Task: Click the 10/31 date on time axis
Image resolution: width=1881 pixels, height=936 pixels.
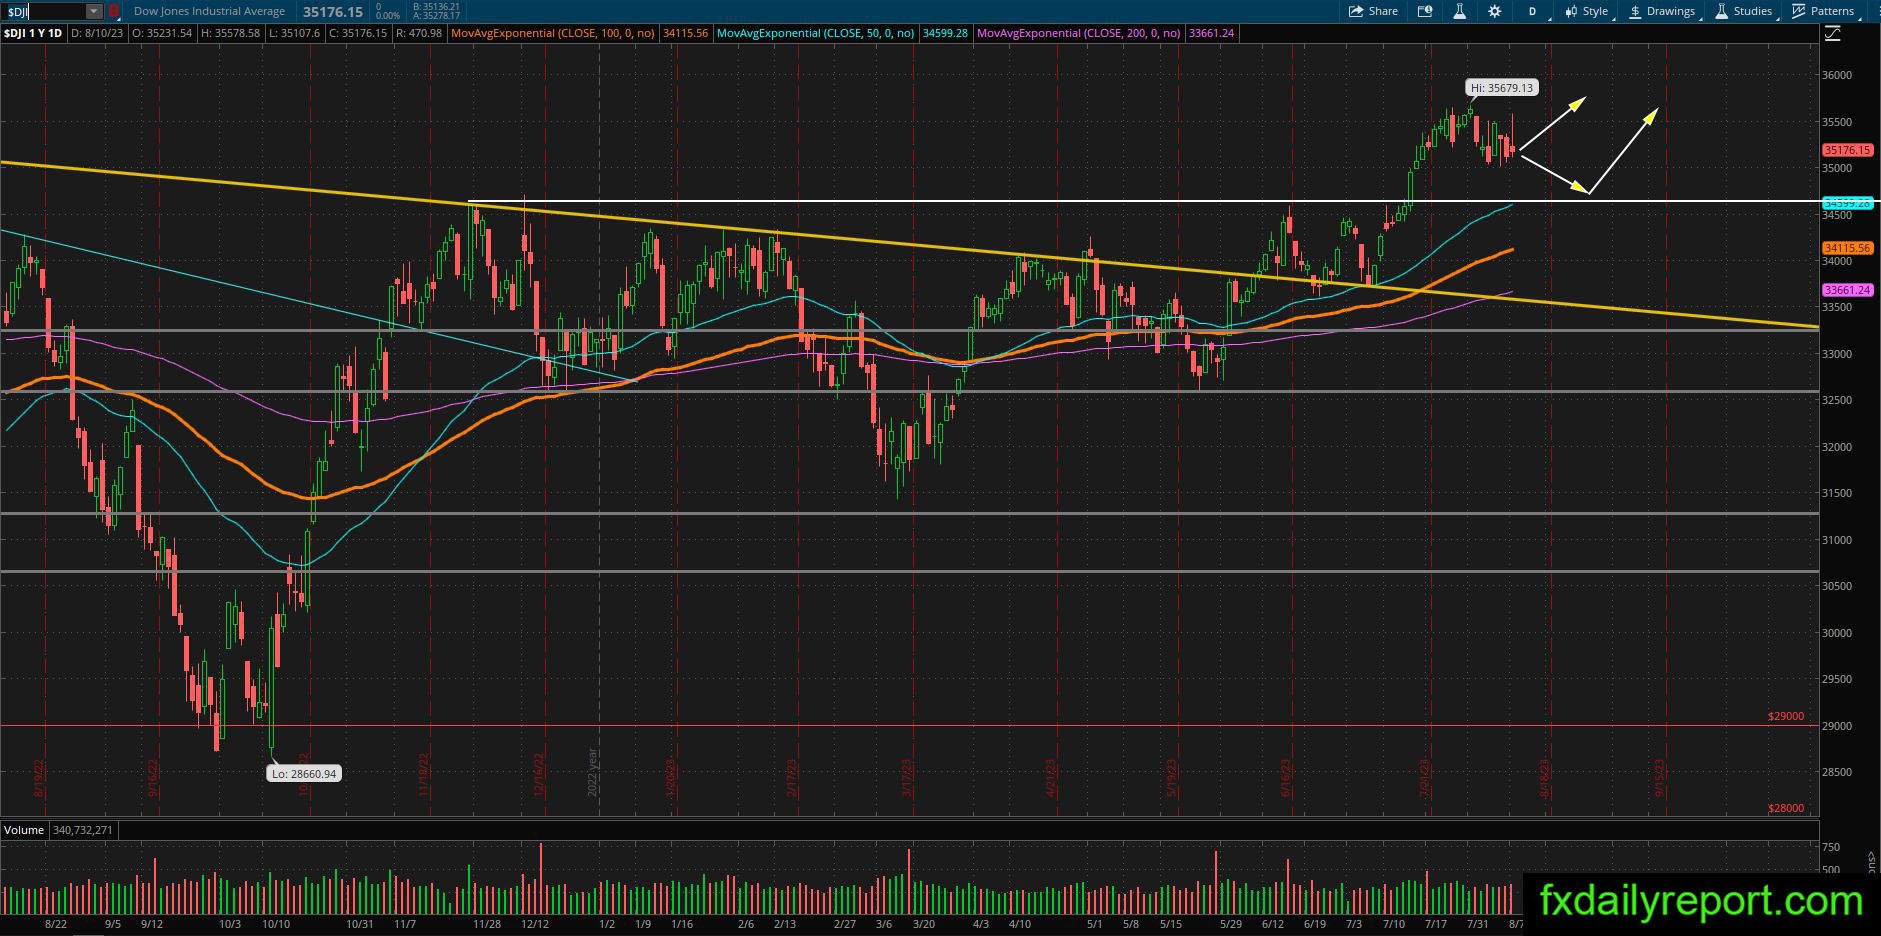Action: (359, 924)
